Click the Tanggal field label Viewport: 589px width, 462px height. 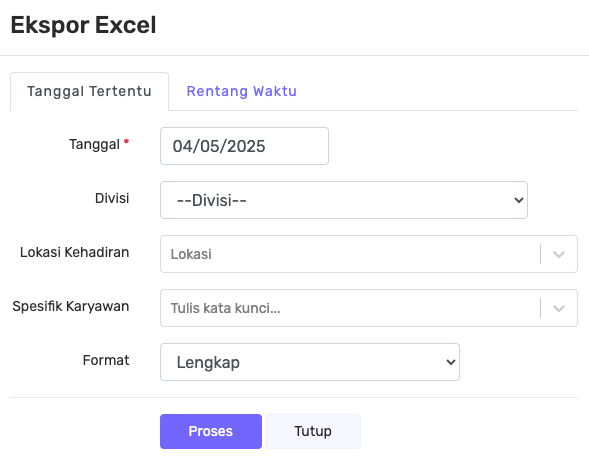(x=94, y=145)
